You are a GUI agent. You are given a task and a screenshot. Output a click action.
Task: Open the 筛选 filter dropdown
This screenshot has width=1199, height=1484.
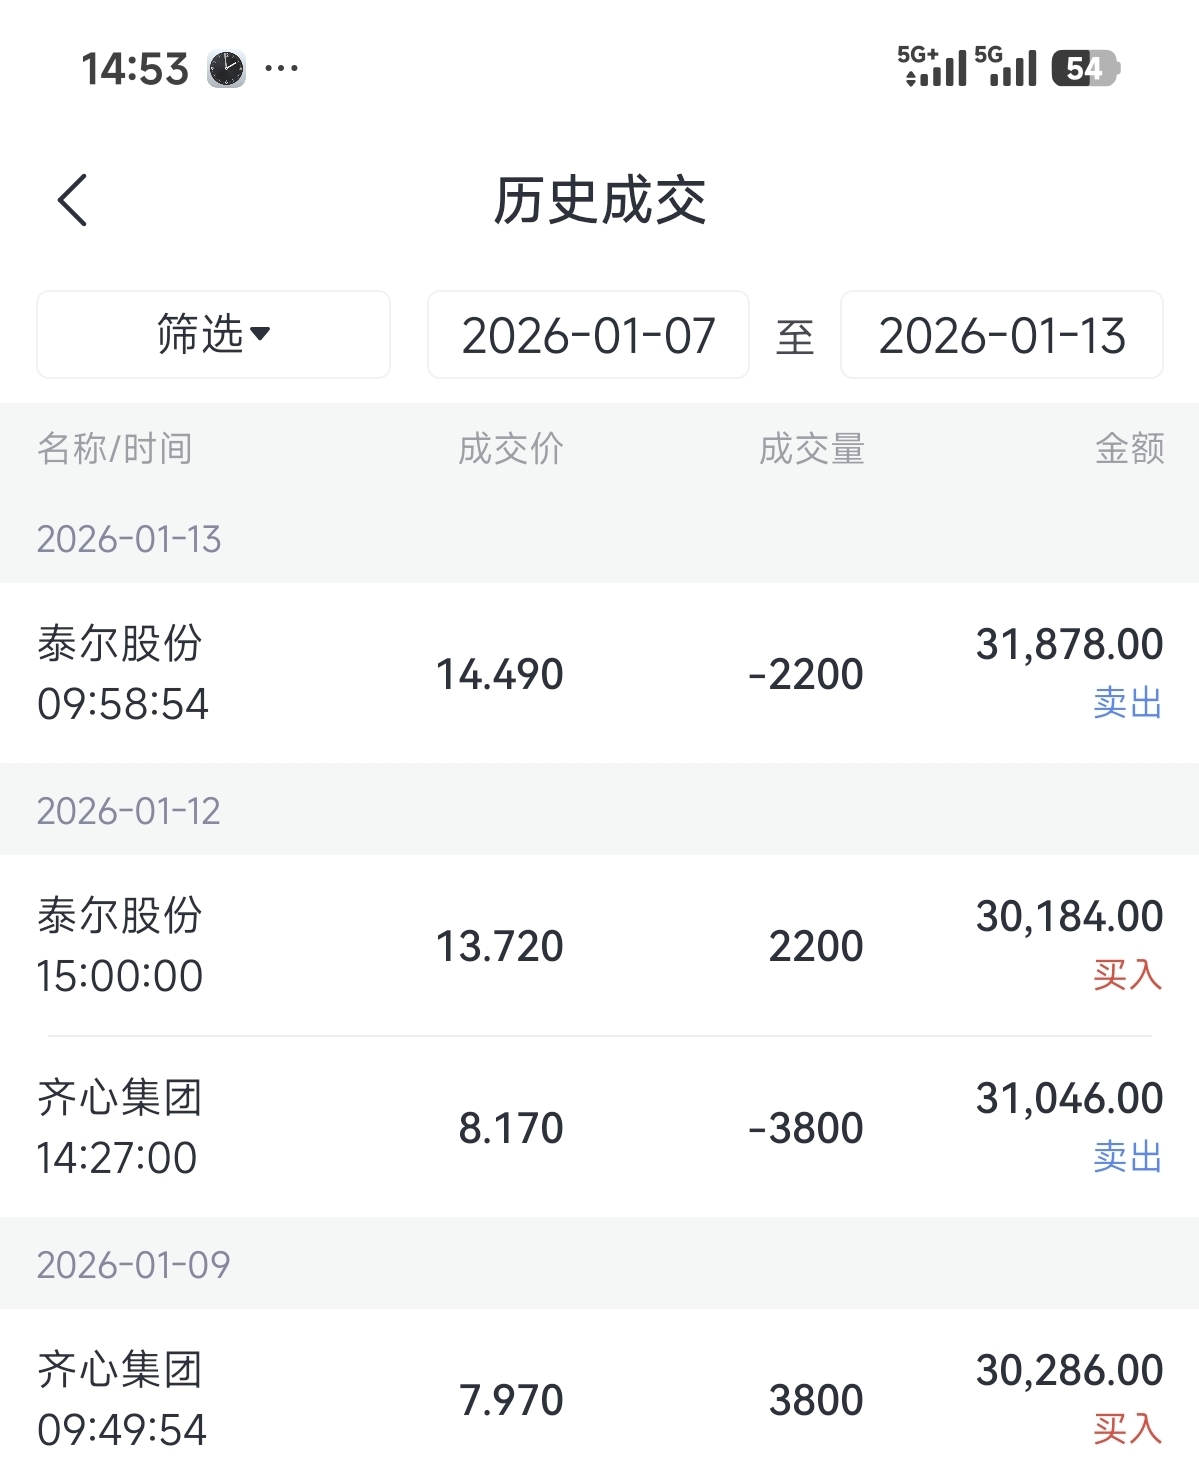tap(213, 335)
